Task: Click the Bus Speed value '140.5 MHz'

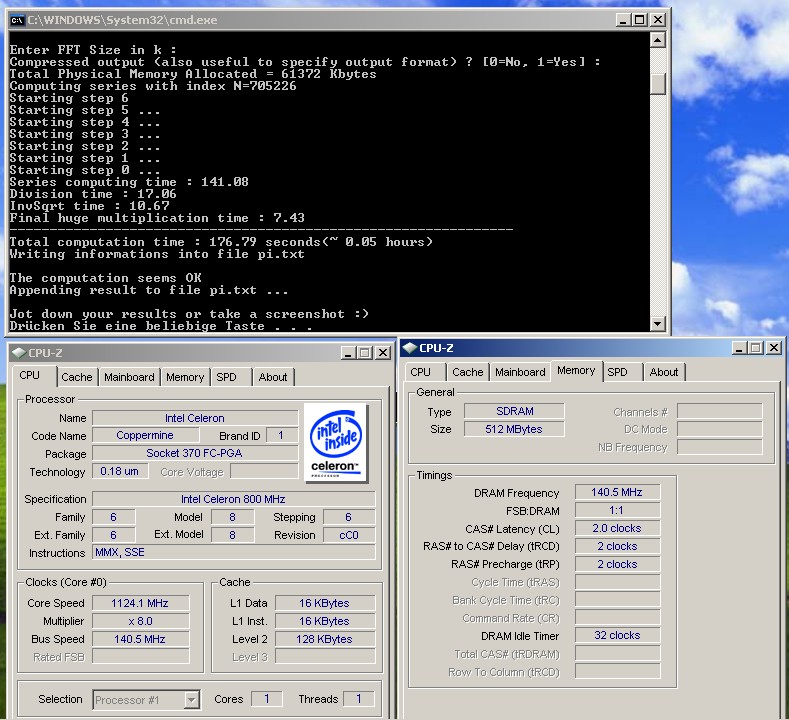Action: 140,639
